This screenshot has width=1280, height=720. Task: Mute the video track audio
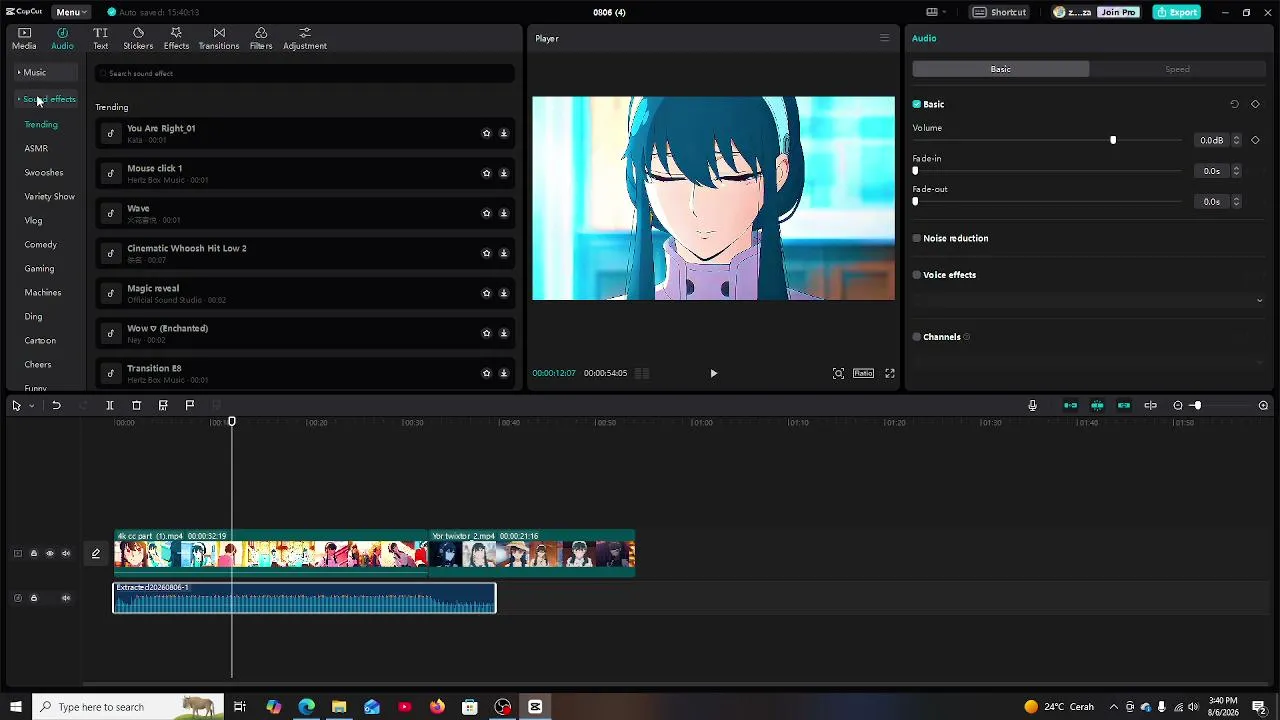click(66, 553)
